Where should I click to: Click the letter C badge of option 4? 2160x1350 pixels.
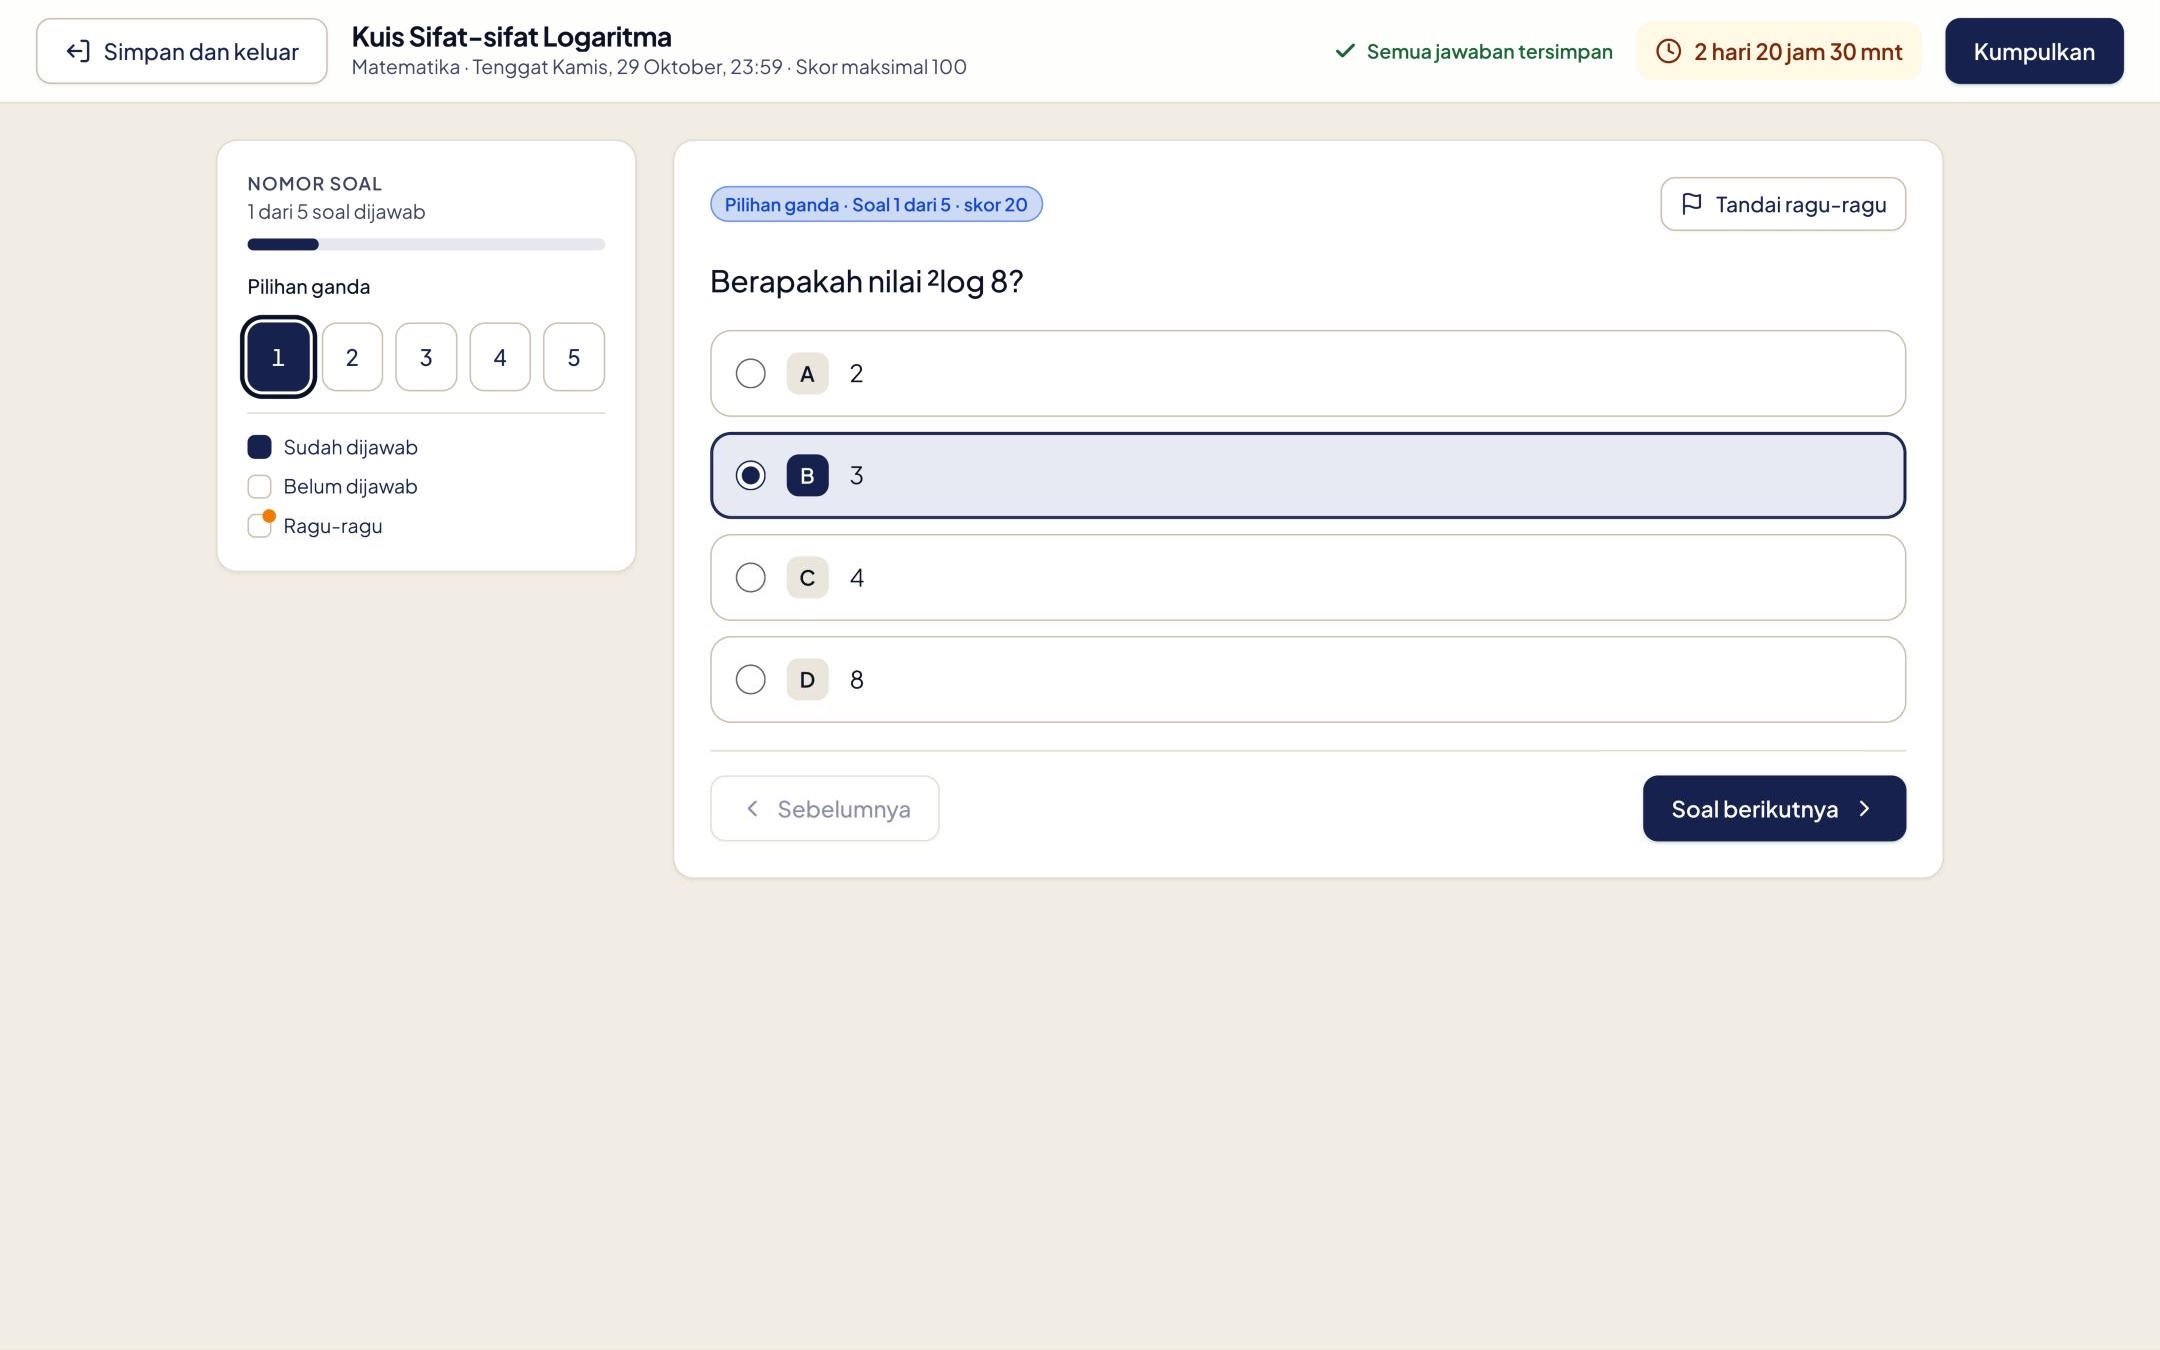807,578
